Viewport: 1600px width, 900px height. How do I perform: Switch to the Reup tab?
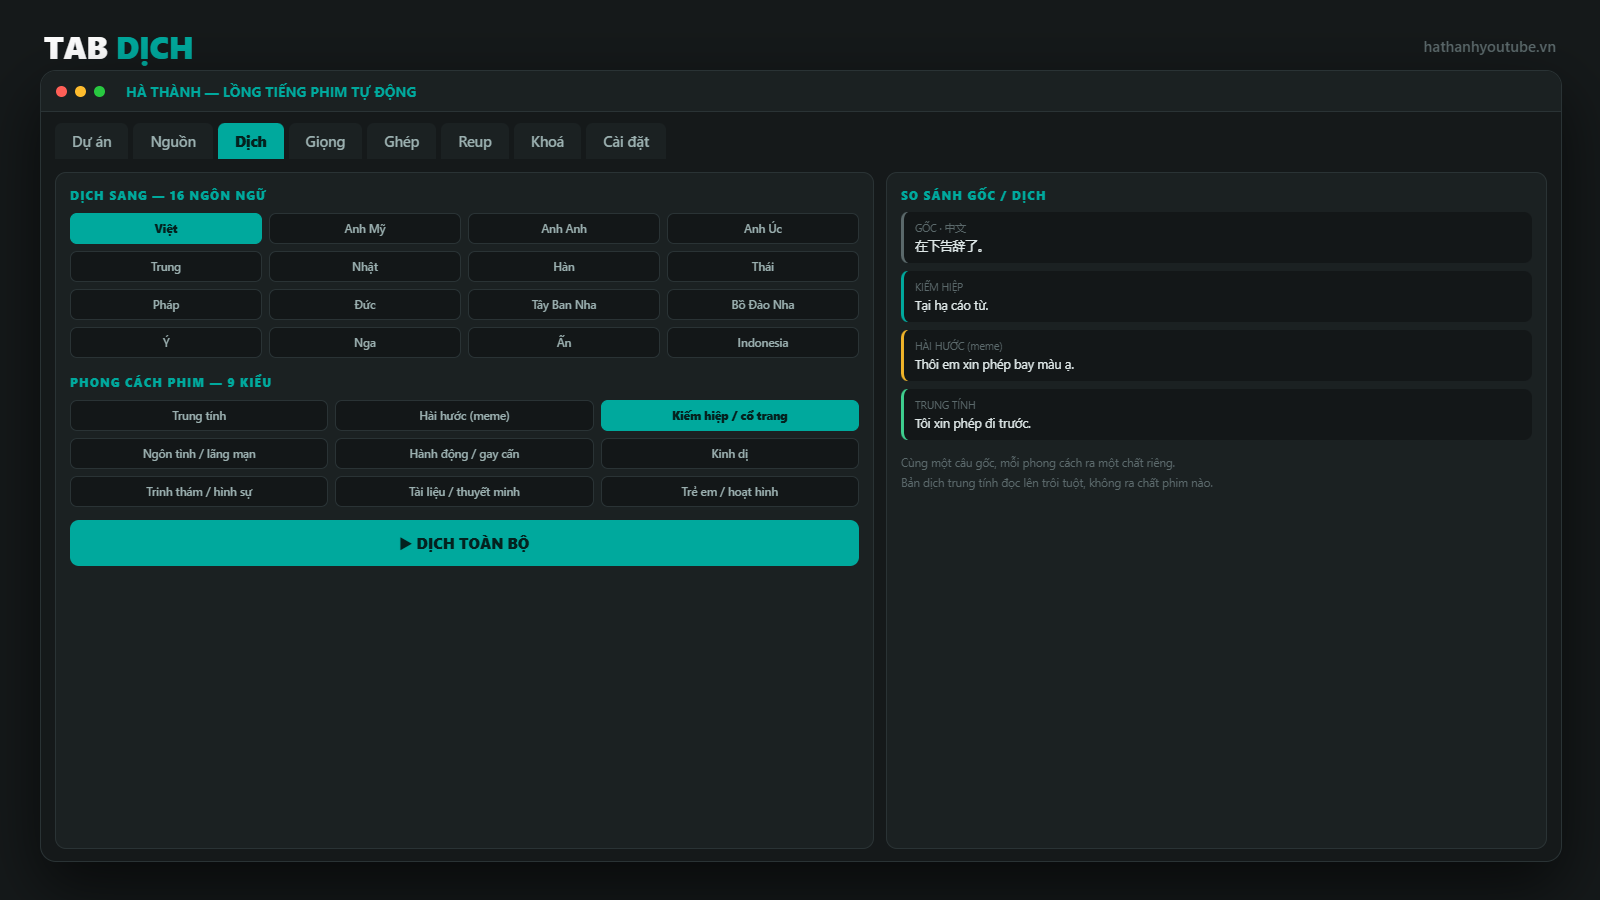coord(475,141)
